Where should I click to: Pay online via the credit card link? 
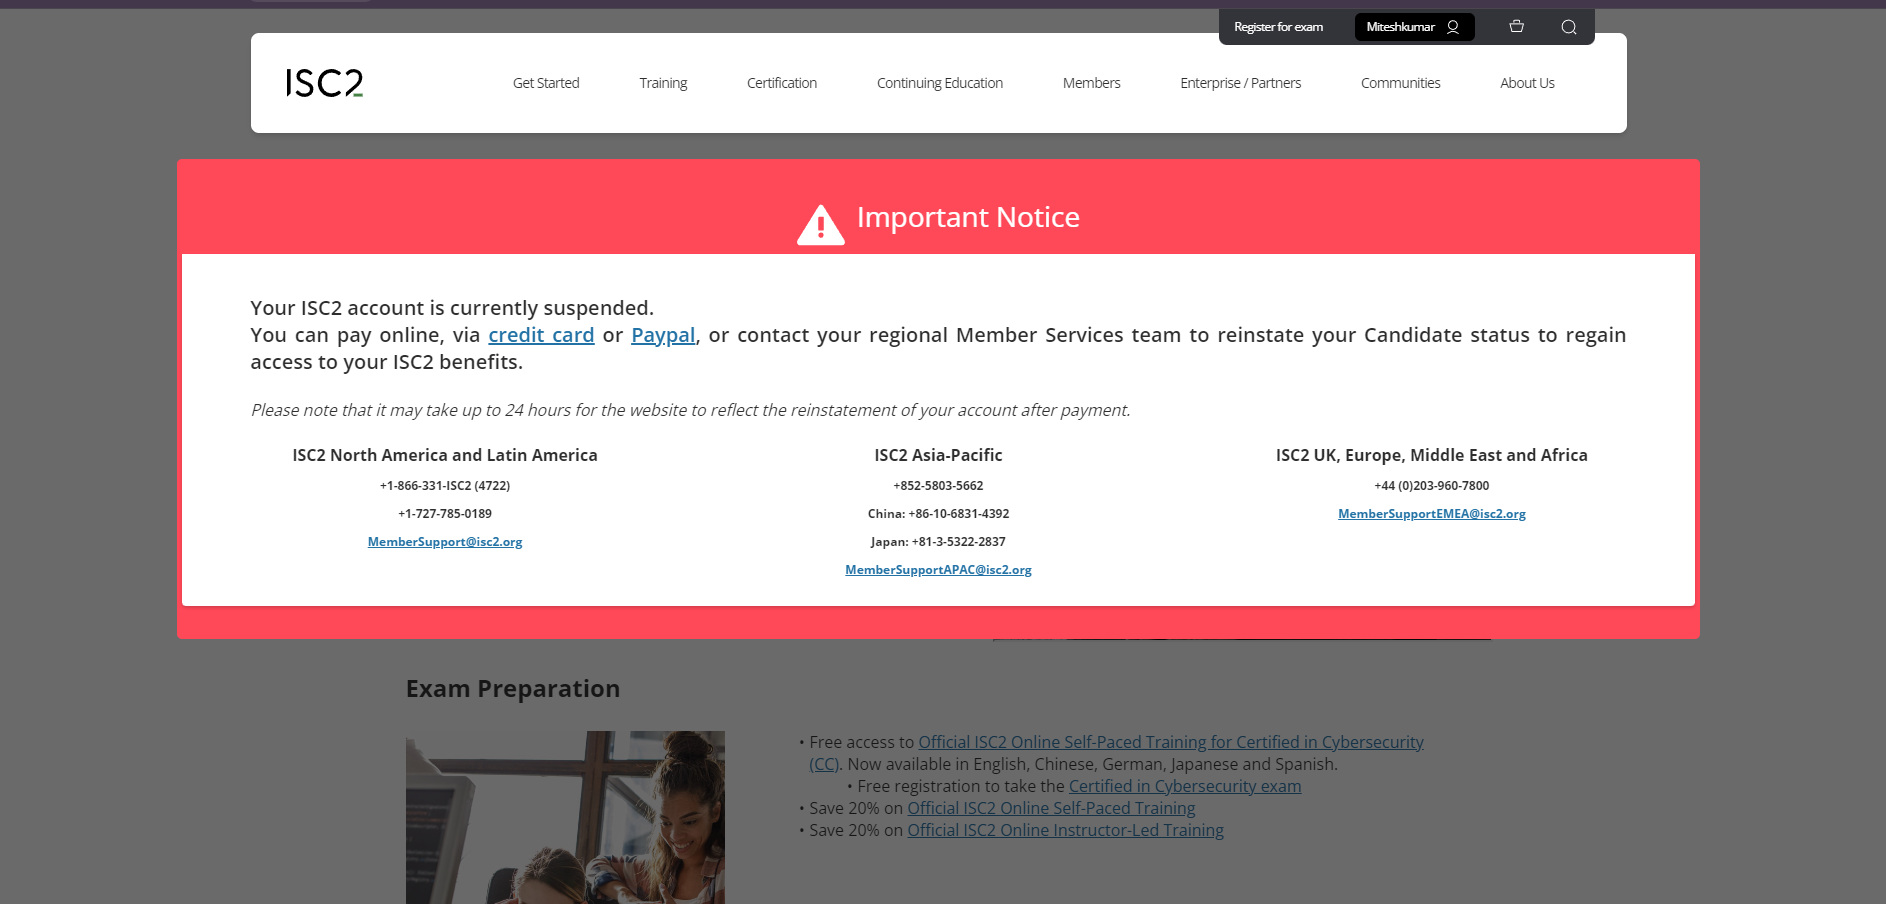click(x=540, y=335)
